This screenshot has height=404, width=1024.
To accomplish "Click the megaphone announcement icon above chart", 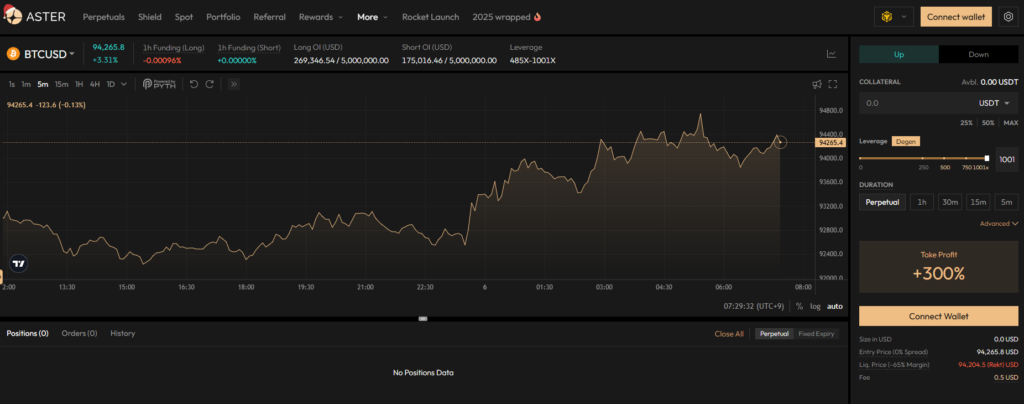I will (816, 84).
